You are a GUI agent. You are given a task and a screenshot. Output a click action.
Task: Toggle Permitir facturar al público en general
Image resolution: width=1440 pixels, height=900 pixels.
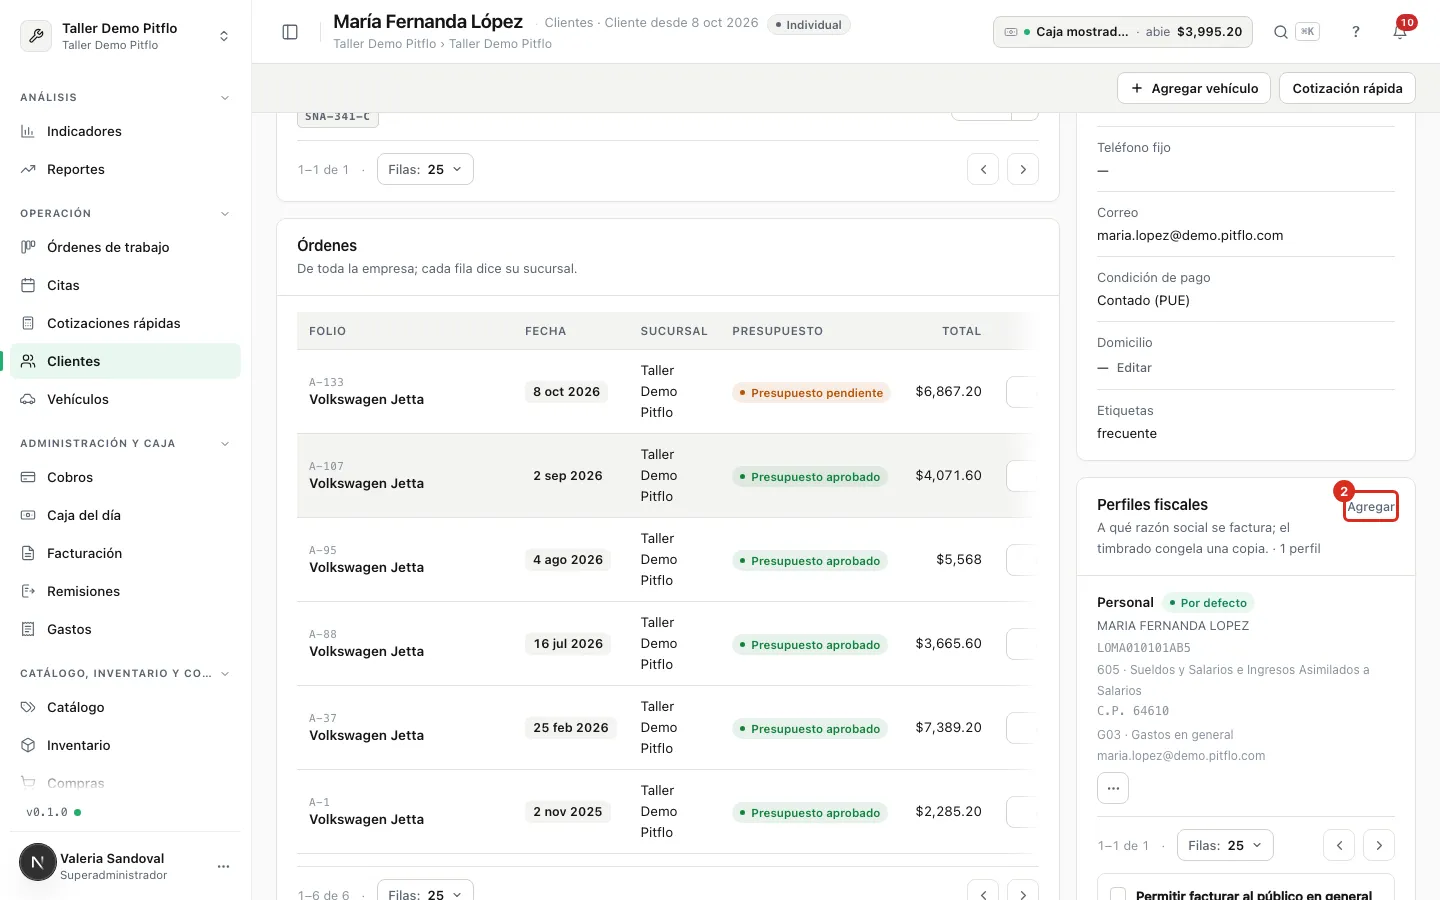click(1118, 895)
